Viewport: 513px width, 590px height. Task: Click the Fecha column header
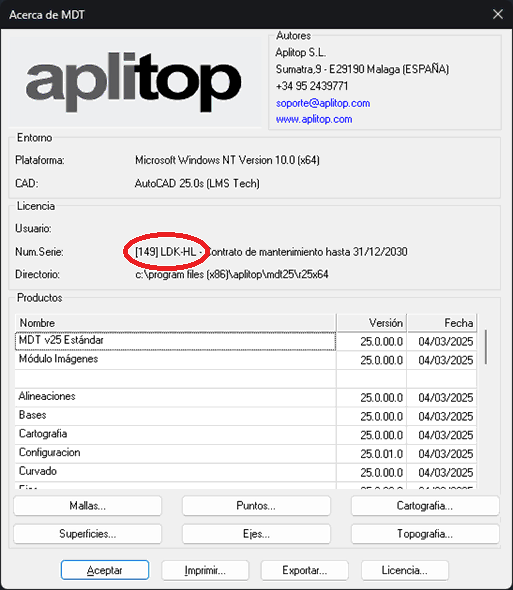pos(442,323)
